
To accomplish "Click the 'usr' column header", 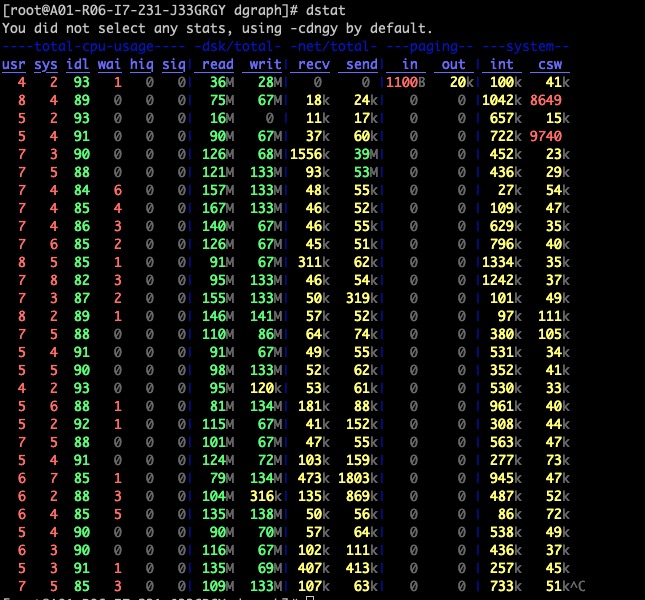I will pyautogui.click(x=14, y=64).
